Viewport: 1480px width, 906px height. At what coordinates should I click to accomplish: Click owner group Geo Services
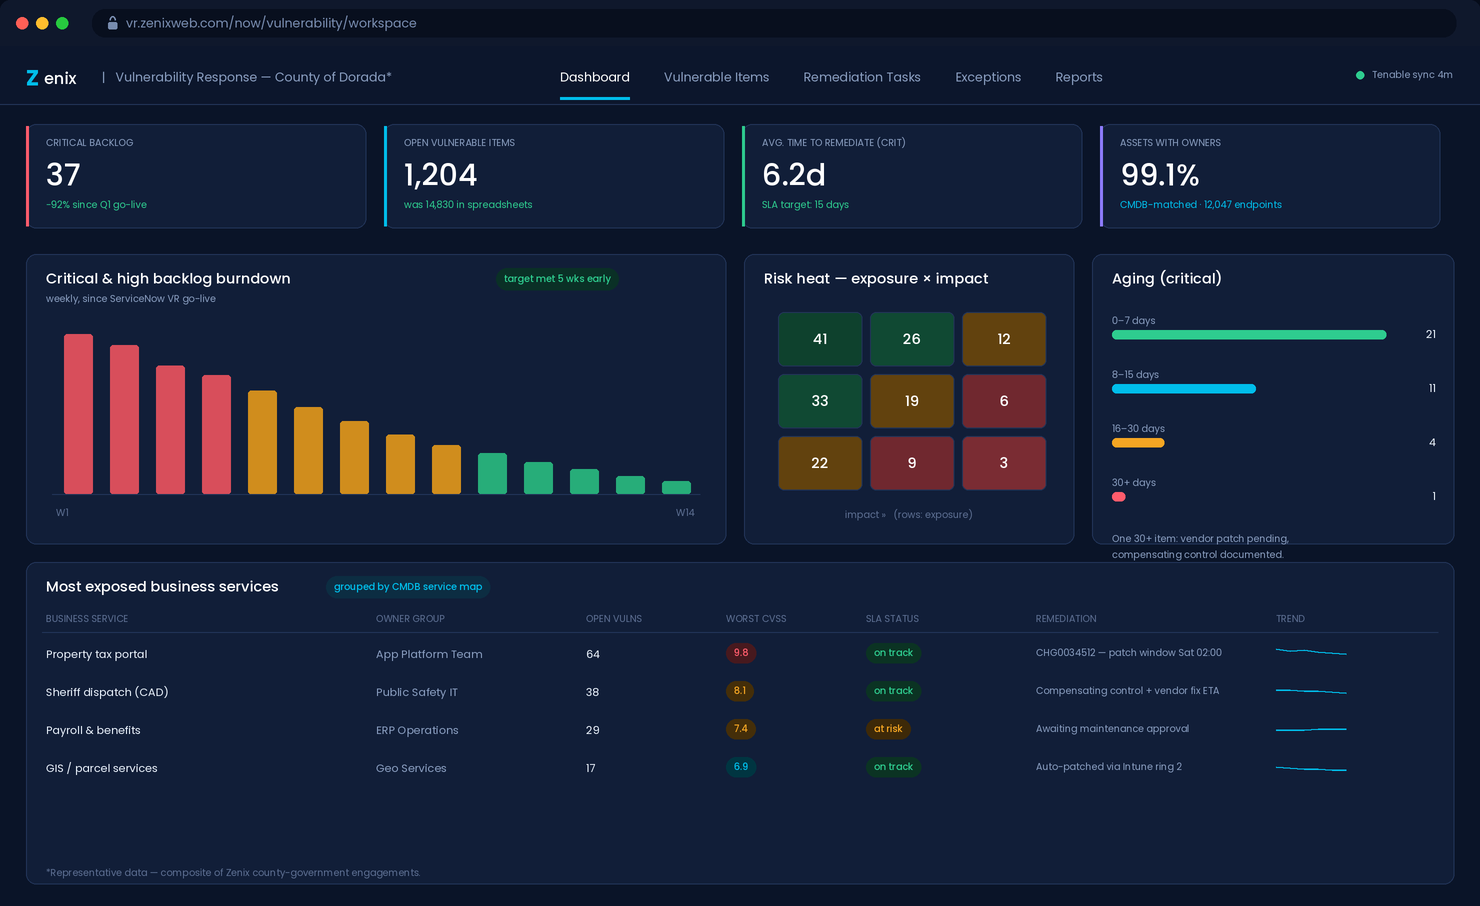pyautogui.click(x=411, y=768)
